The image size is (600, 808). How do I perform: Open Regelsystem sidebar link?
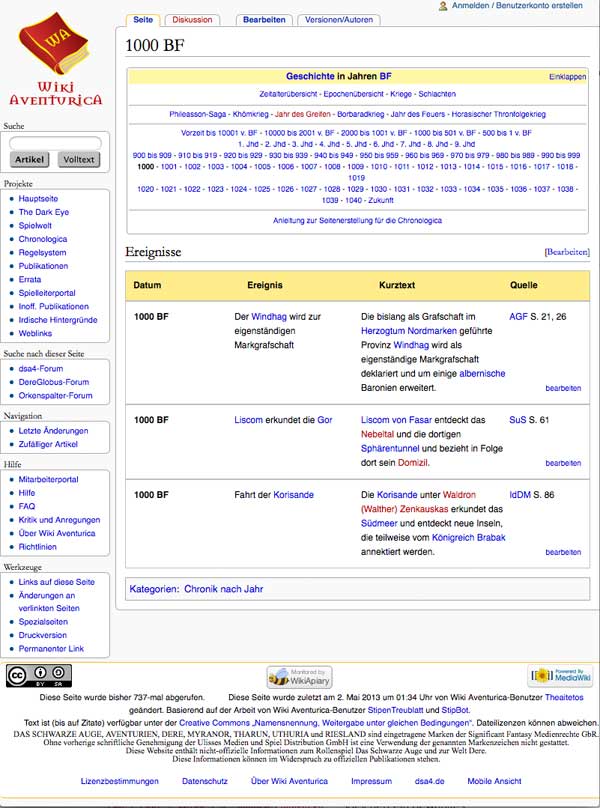click(x=42, y=252)
